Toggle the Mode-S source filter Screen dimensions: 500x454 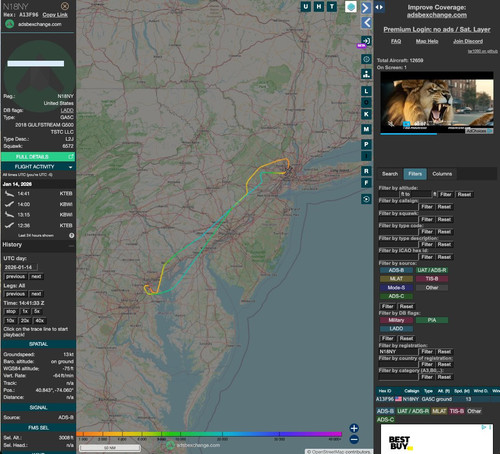click(396, 287)
